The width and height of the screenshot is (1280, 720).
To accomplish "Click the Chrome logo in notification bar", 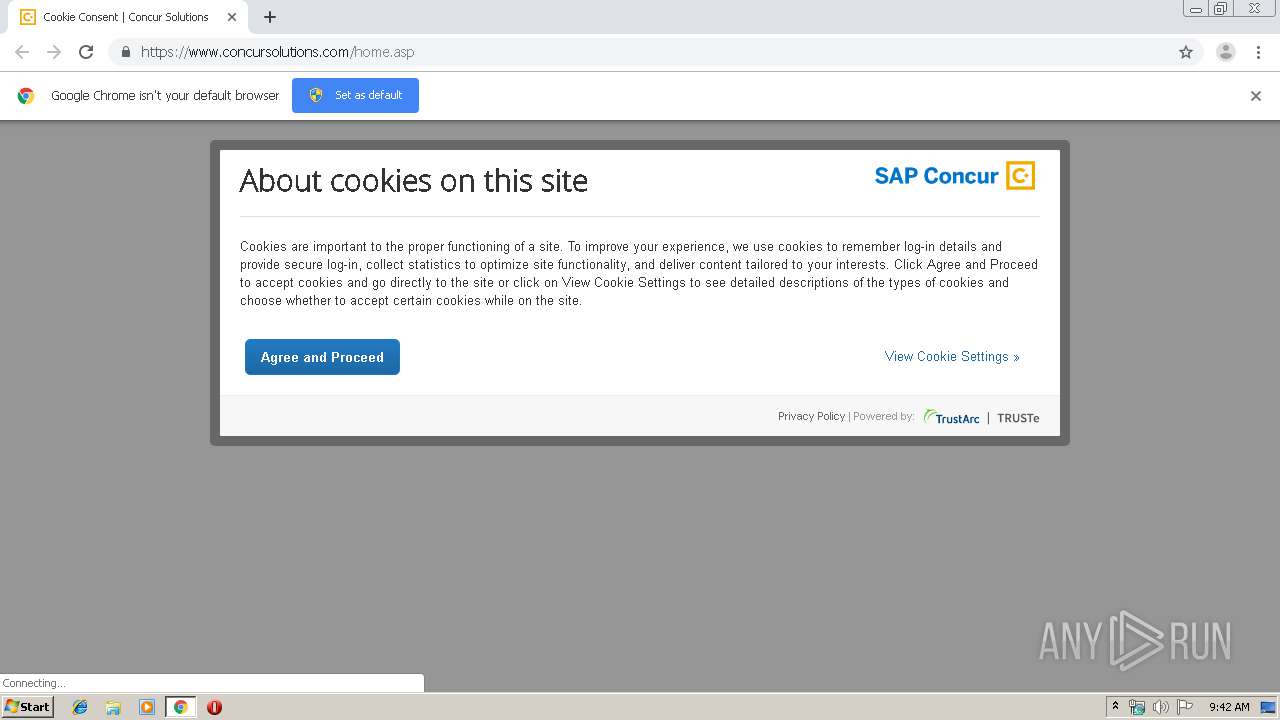I will [x=26, y=96].
